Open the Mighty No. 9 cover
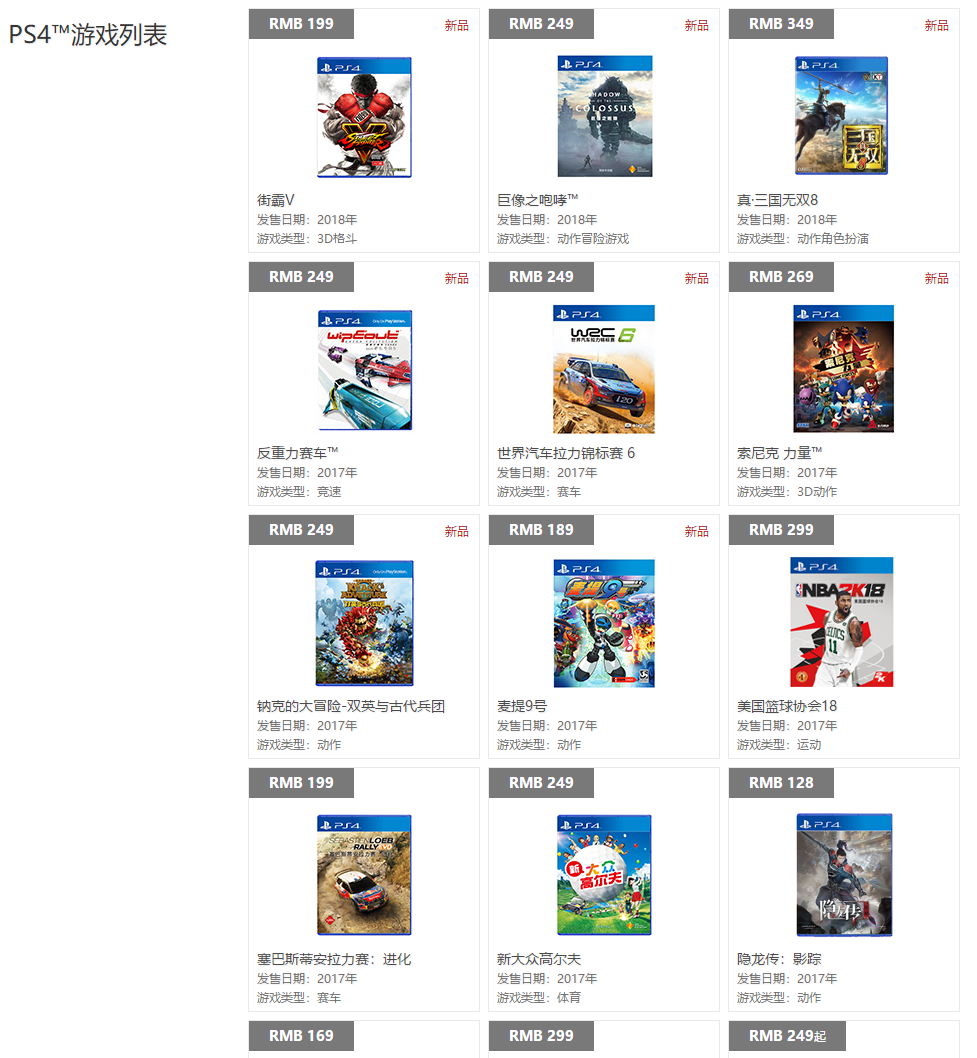The height and width of the screenshot is (1058, 977). pos(604,623)
